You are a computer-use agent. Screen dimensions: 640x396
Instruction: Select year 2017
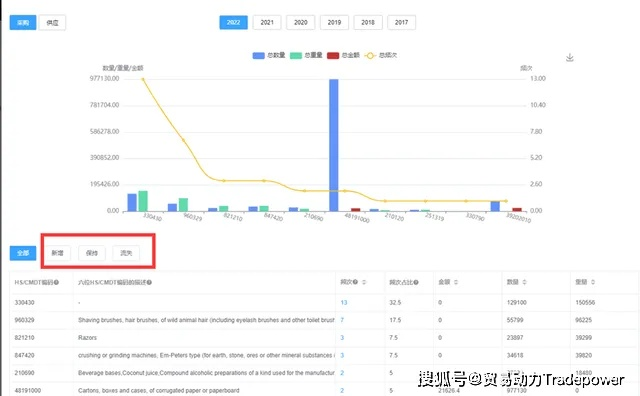[x=401, y=22]
